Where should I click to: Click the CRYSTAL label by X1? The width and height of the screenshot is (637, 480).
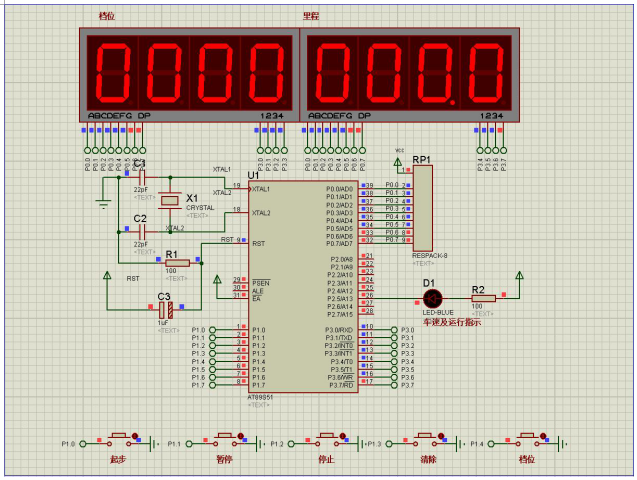point(200,208)
